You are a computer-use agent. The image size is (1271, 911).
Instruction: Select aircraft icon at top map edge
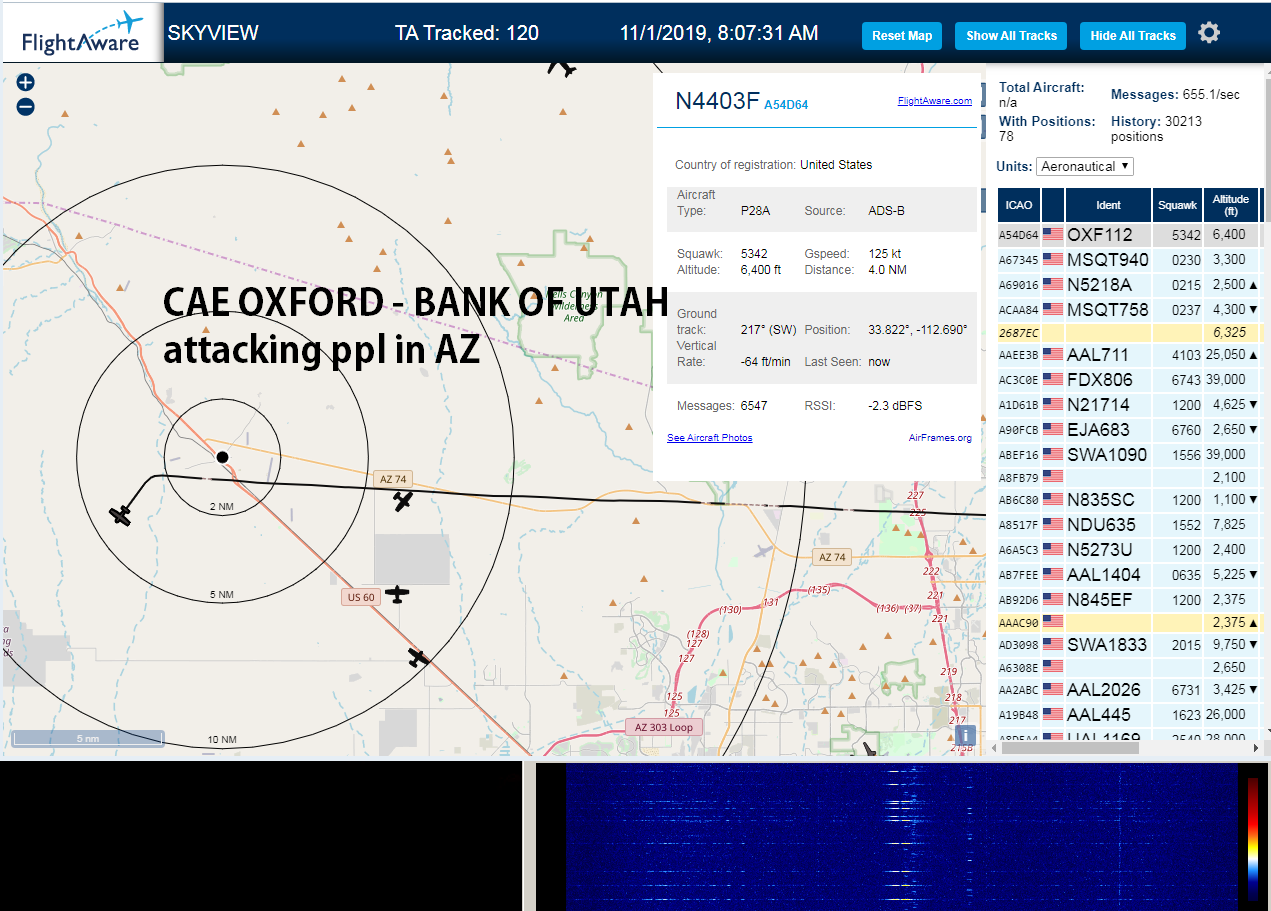point(564,67)
